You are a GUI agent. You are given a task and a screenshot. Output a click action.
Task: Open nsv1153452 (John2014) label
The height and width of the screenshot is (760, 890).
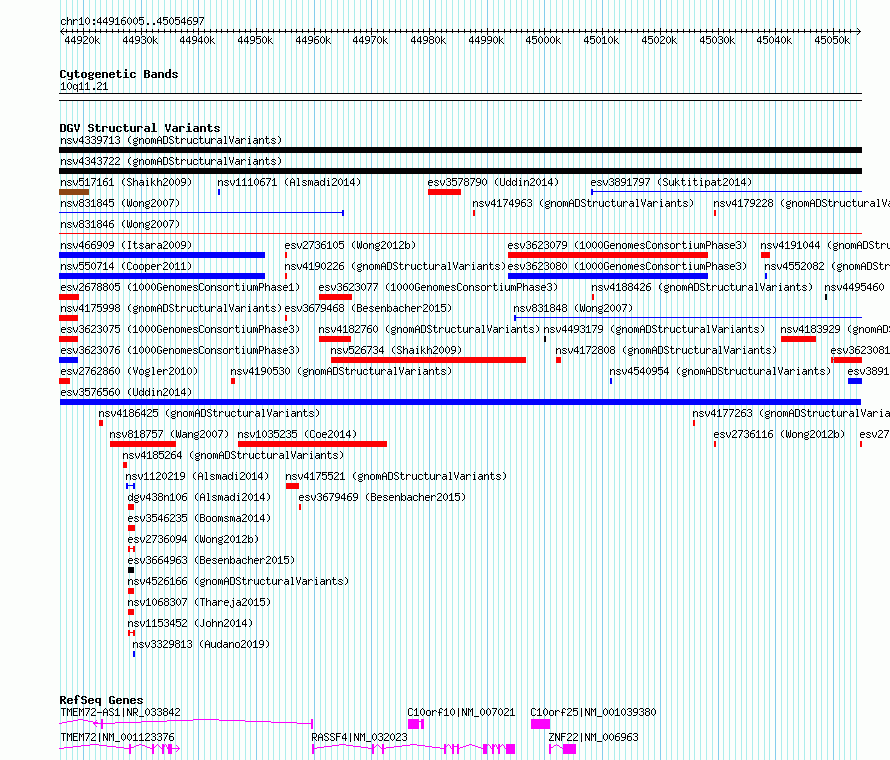(190, 623)
